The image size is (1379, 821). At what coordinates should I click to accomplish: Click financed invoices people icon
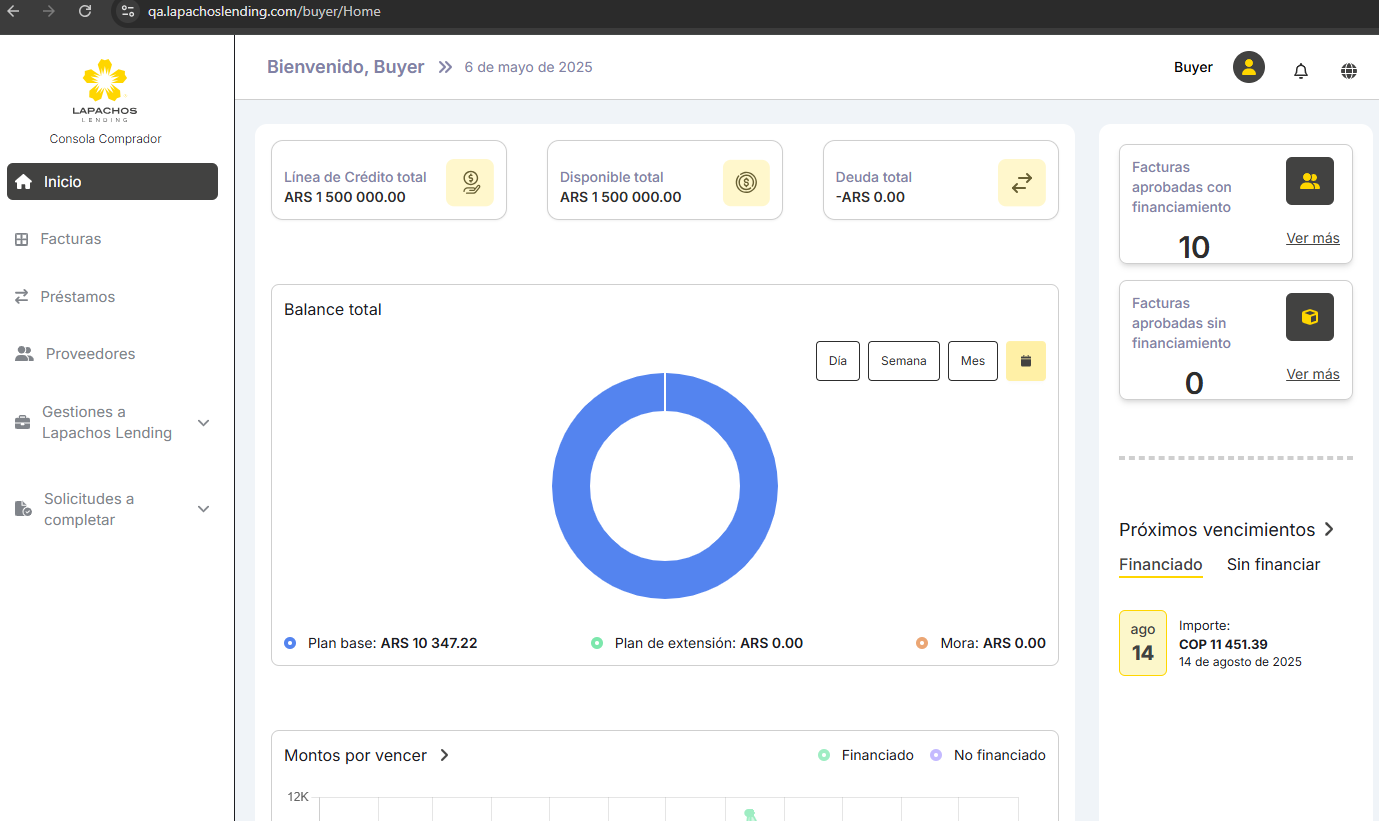tap(1309, 181)
